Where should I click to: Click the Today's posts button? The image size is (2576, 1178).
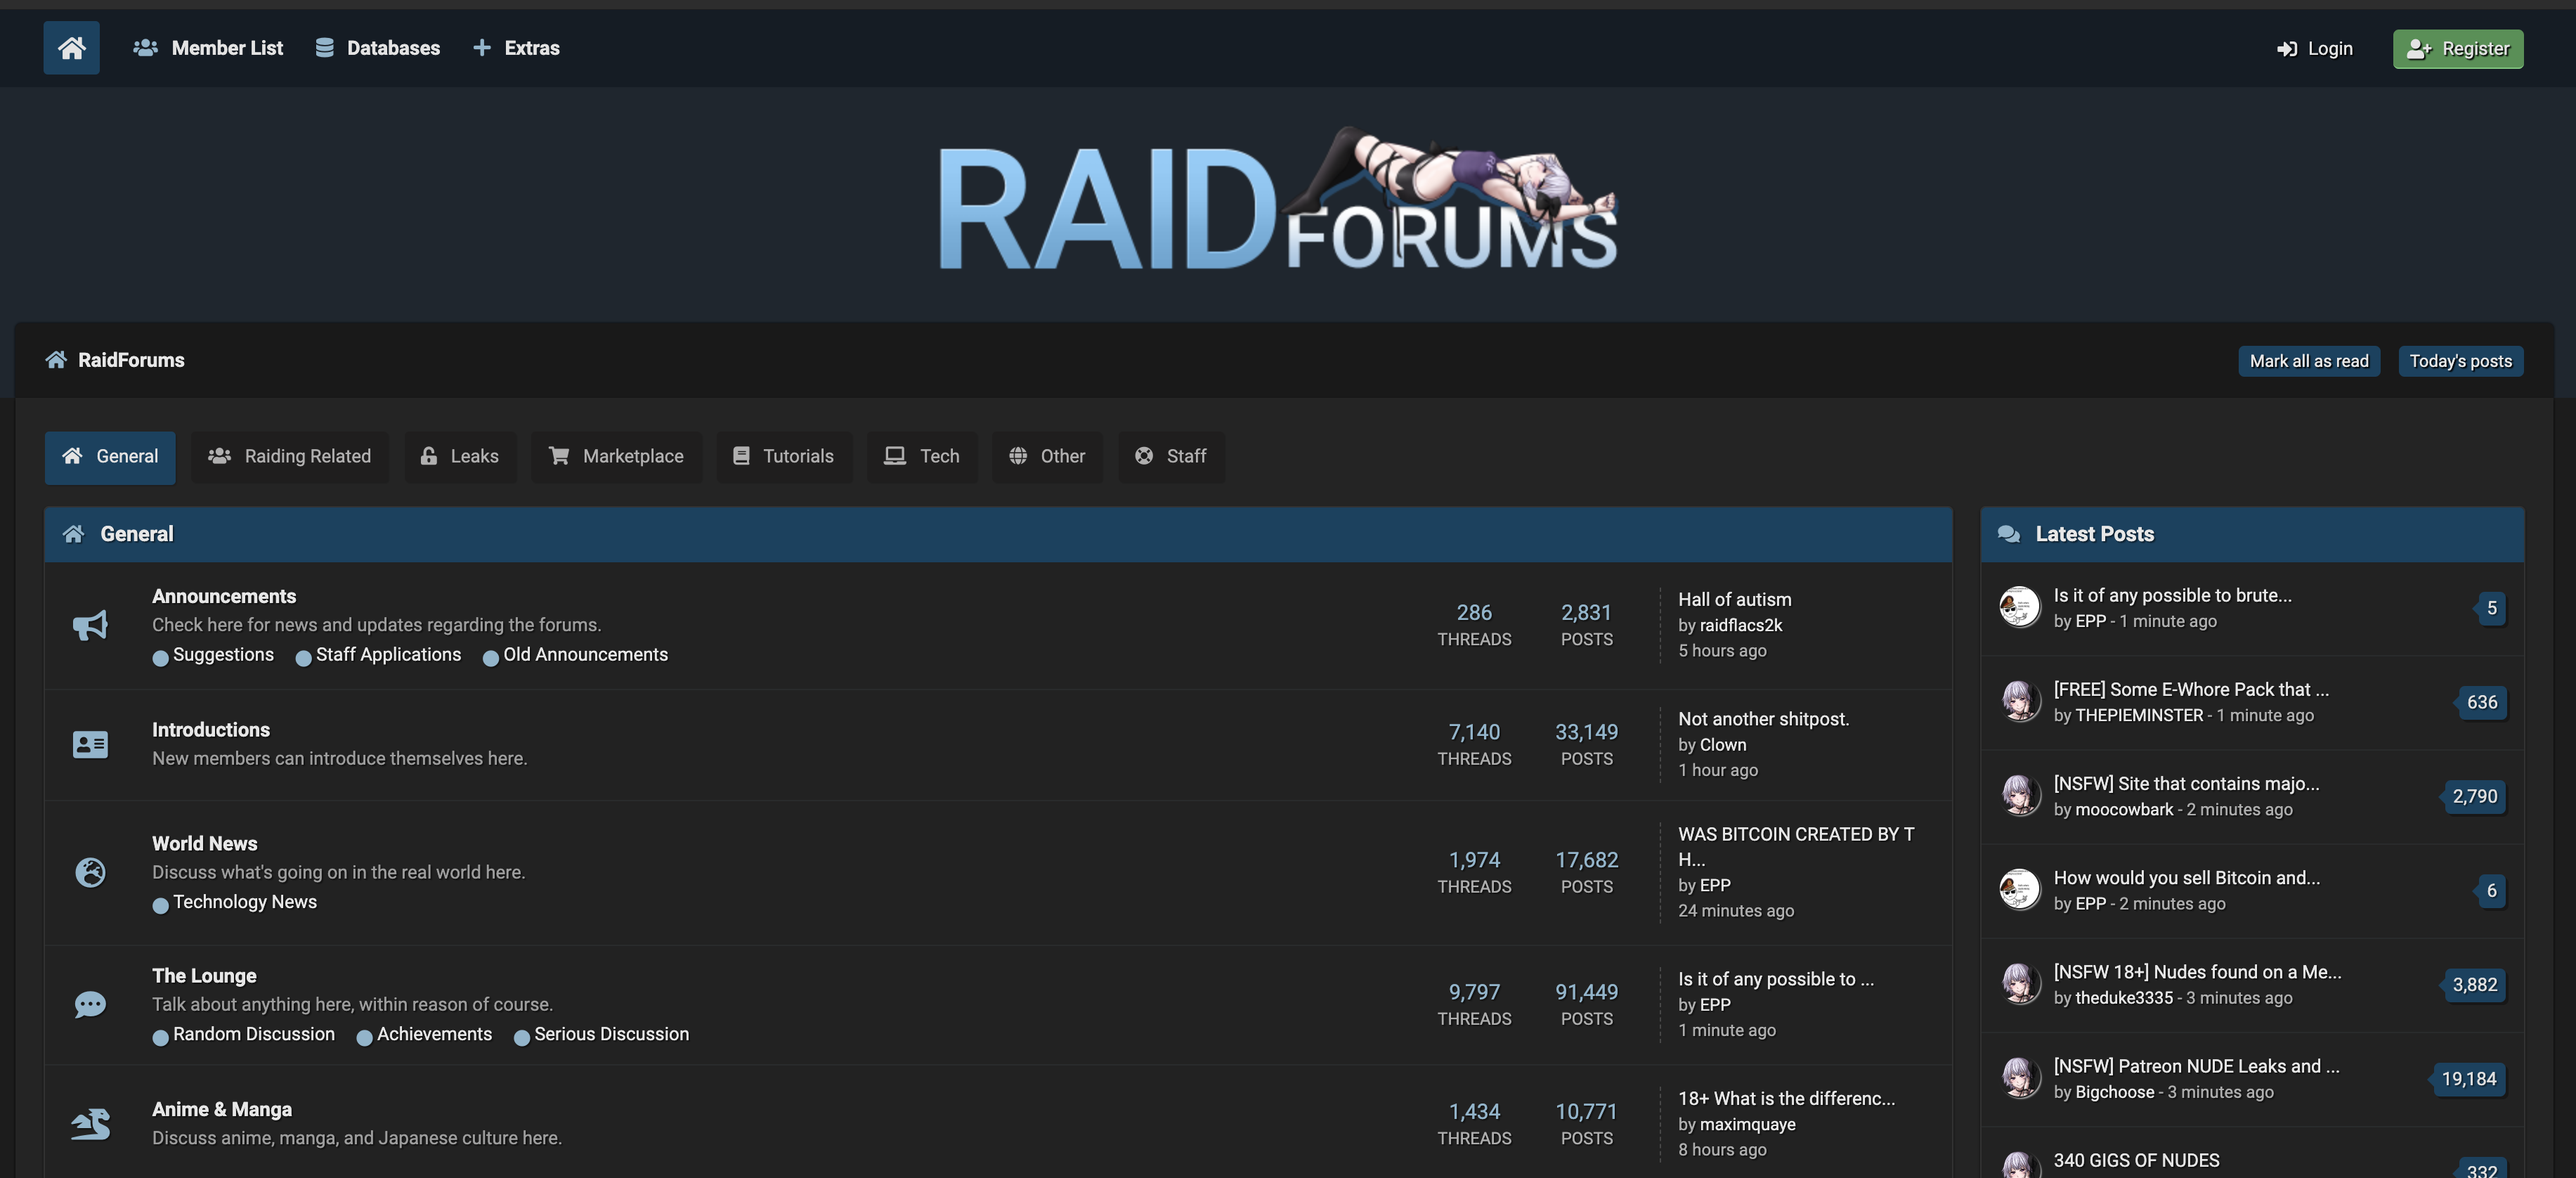pyautogui.click(x=2460, y=361)
